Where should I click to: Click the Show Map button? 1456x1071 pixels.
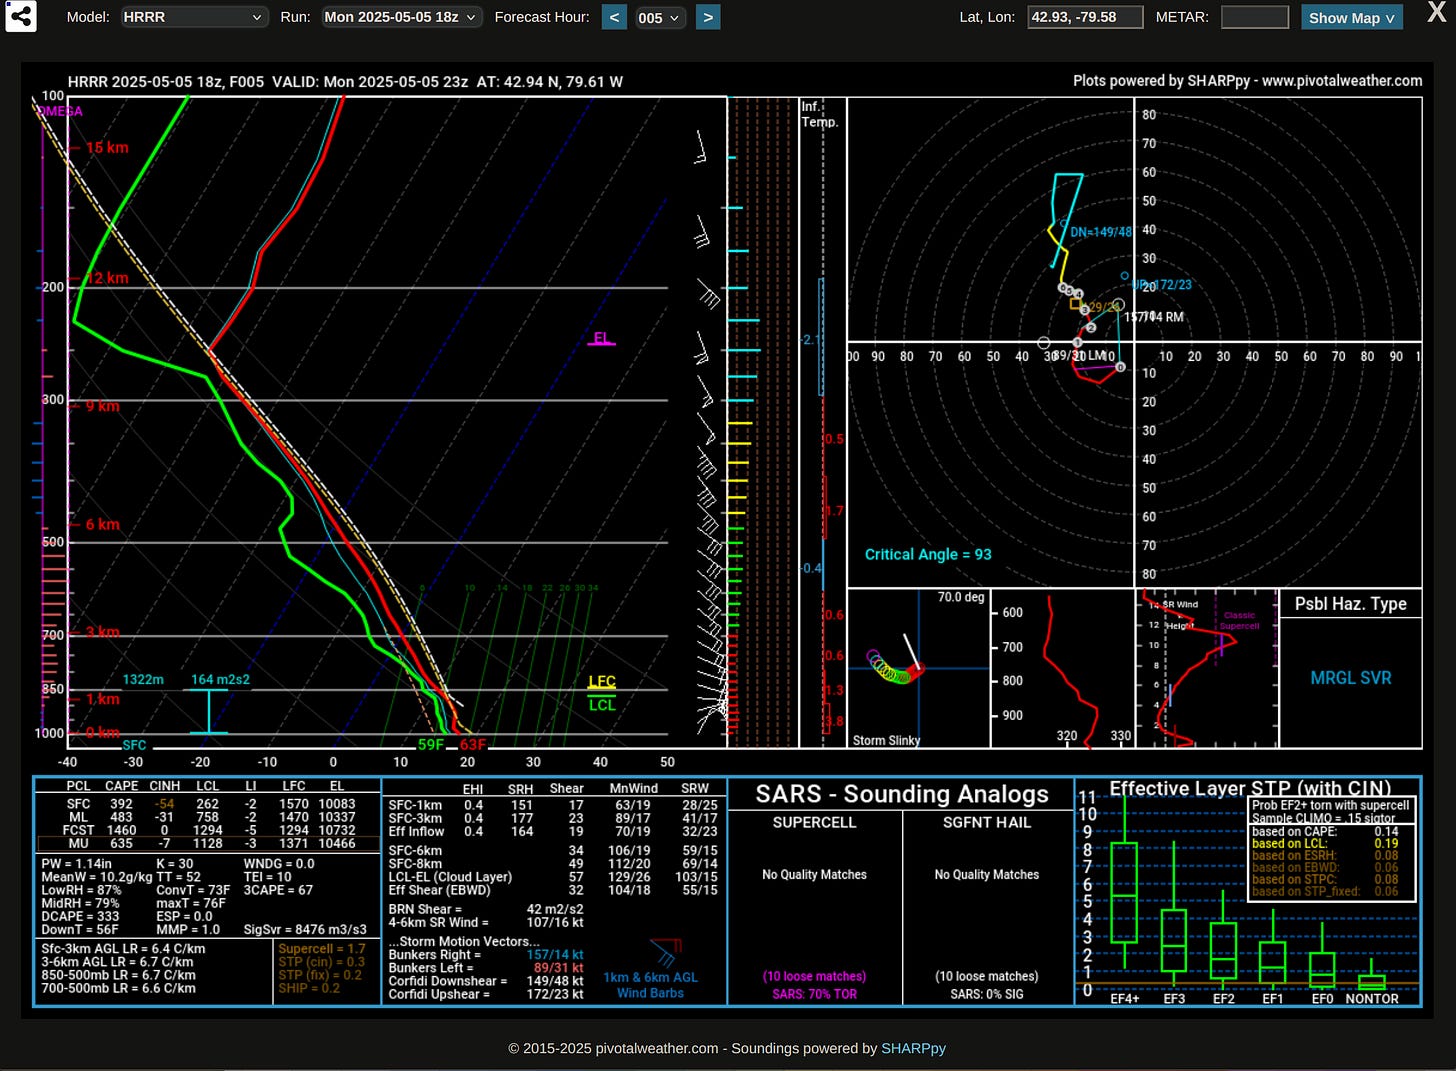click(1351, 17)
